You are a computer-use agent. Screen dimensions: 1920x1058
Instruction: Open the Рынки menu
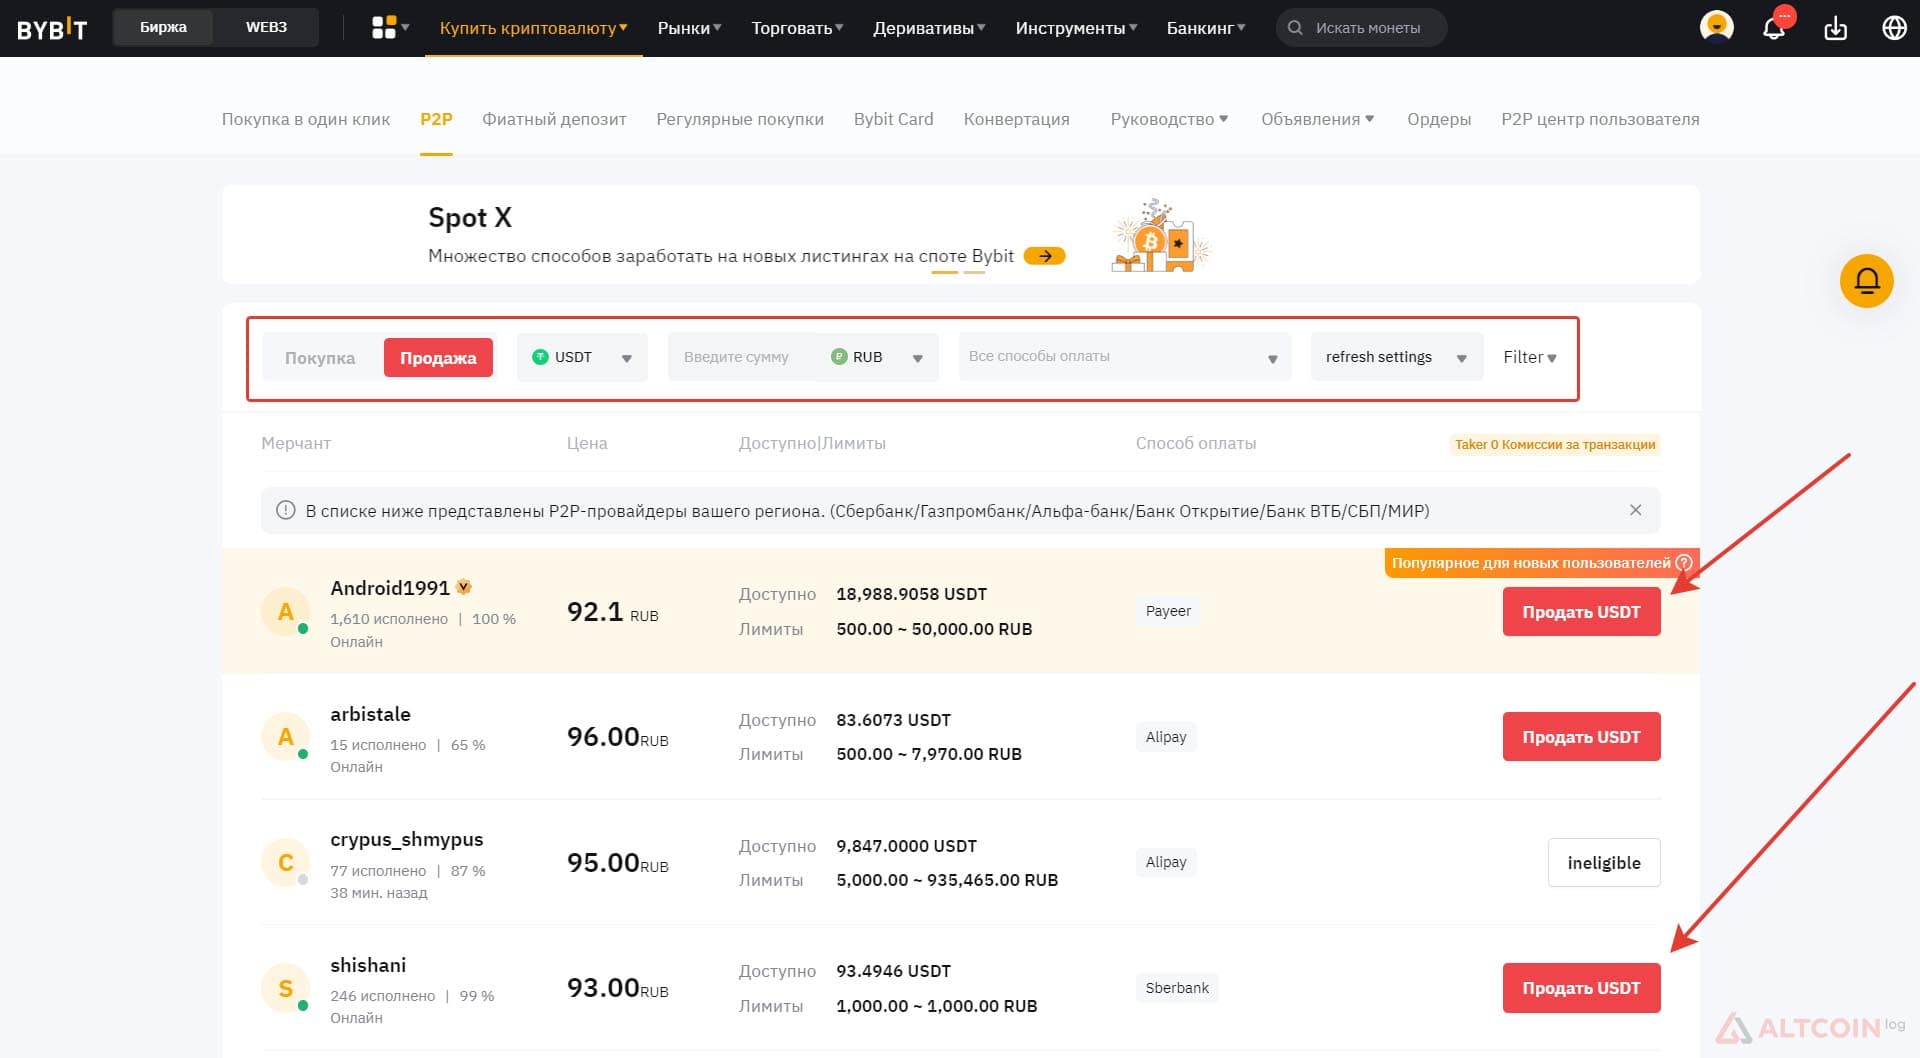pos(689,28)
